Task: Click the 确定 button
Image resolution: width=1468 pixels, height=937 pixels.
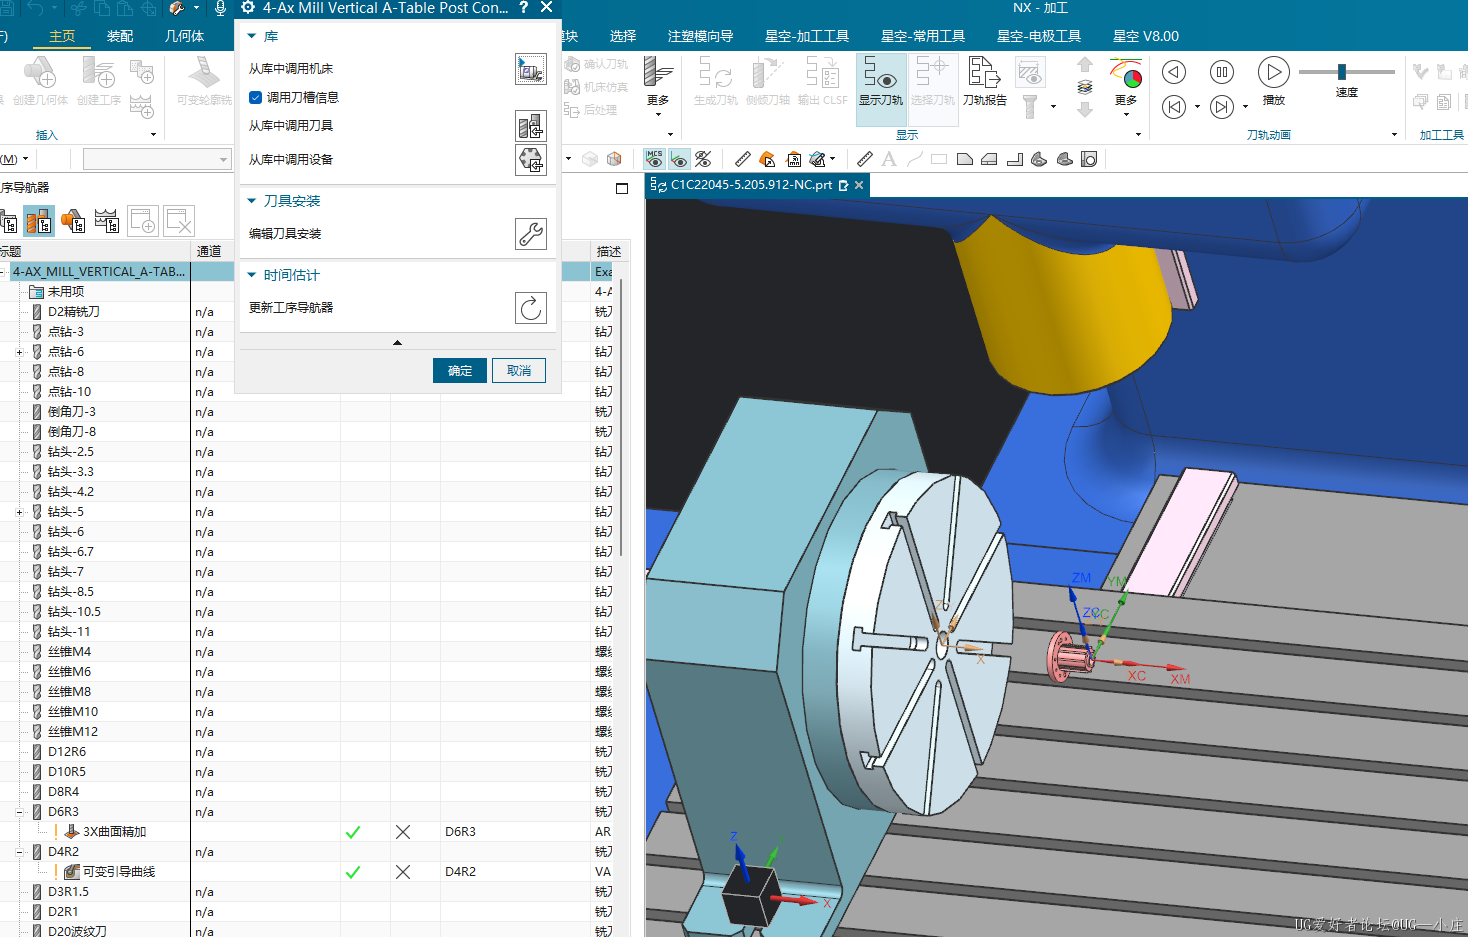Action: (x=460, y=370)
